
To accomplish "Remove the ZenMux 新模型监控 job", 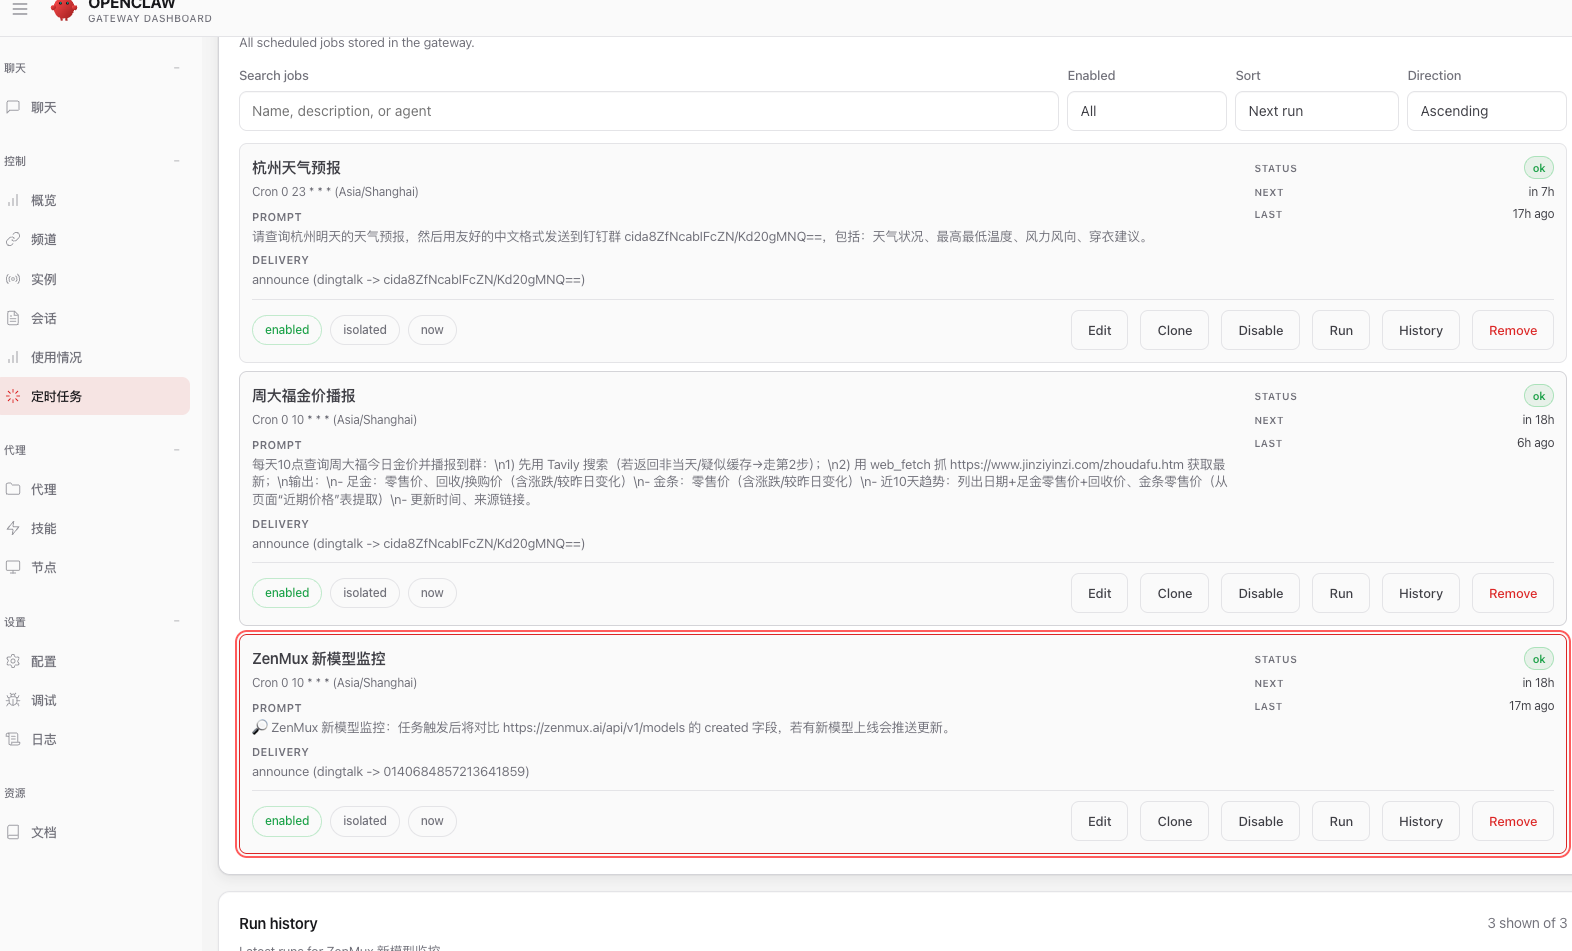I will tap(1513, 821).
